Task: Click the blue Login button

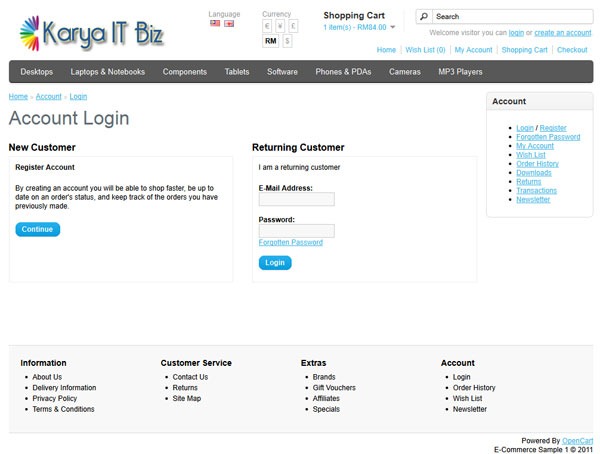Action: (x=275, y=263)
